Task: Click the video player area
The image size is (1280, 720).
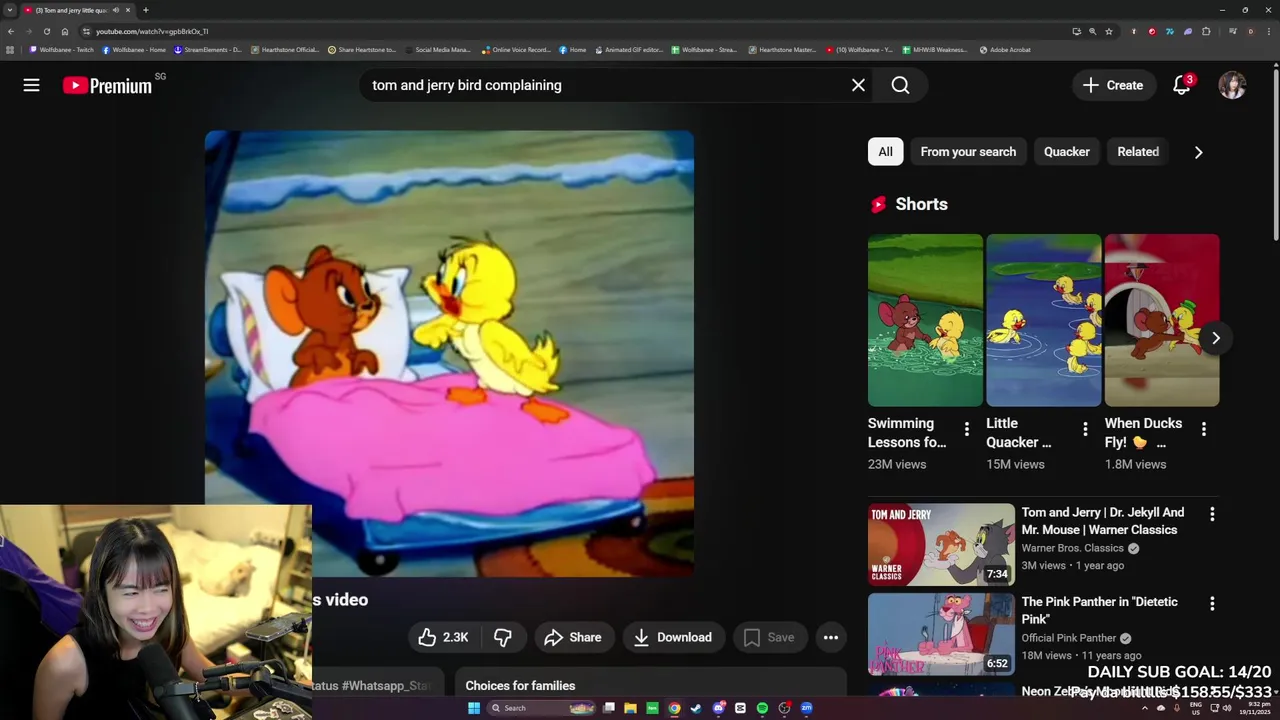Action: point(449,353)
